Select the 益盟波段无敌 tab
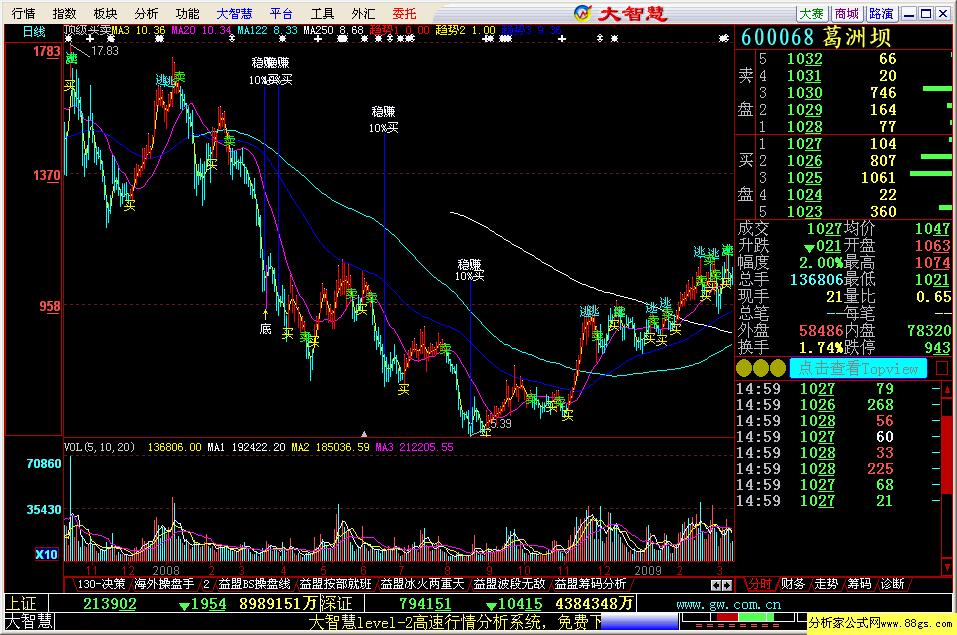 point(509,584)
